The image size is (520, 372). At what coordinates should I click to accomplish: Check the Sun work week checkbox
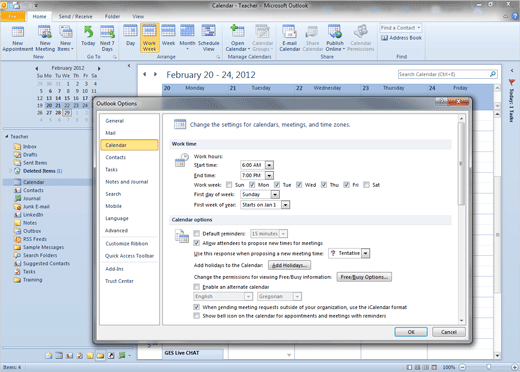(229, 185)
